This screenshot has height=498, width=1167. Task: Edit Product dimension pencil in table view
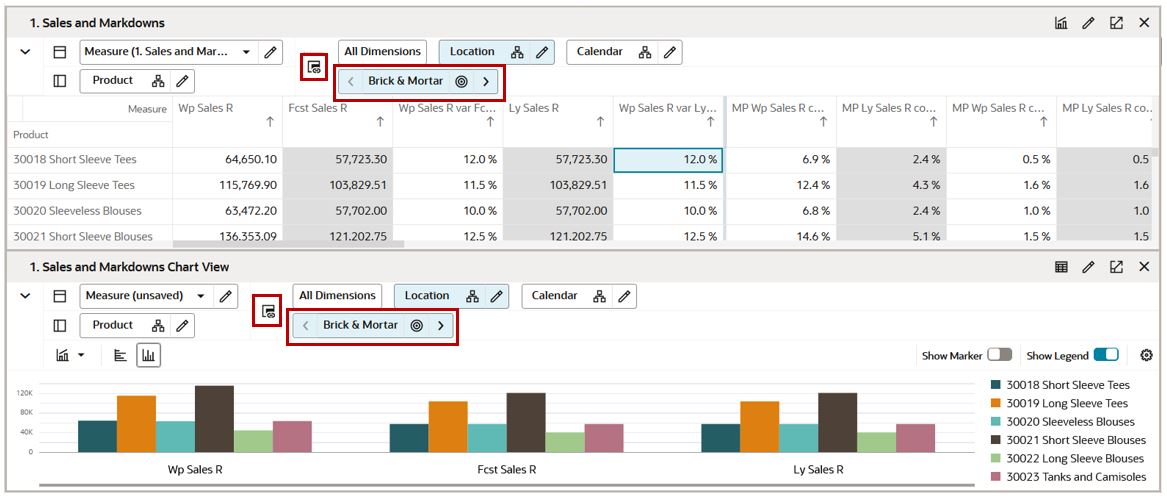pyautogui.click(x=182, y=80)
